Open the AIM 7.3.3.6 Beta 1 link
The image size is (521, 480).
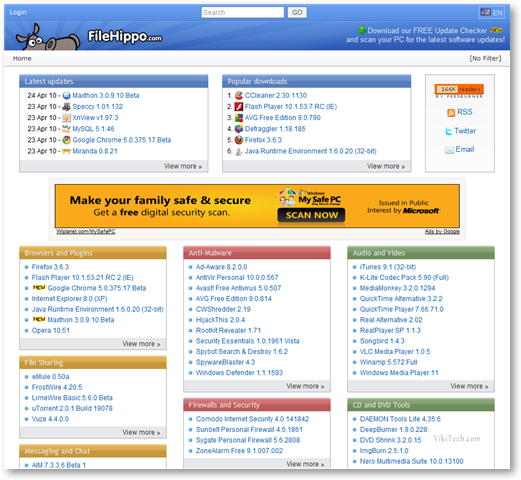[59, 465]
